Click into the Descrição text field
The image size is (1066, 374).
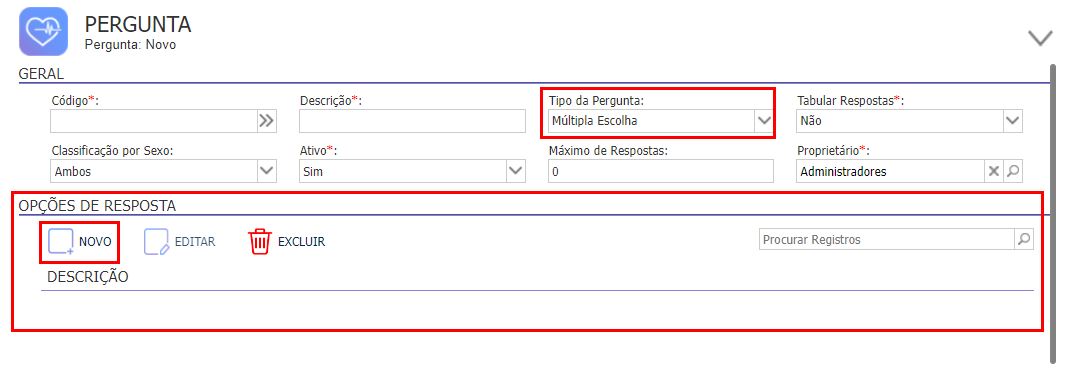coord(413,121)
